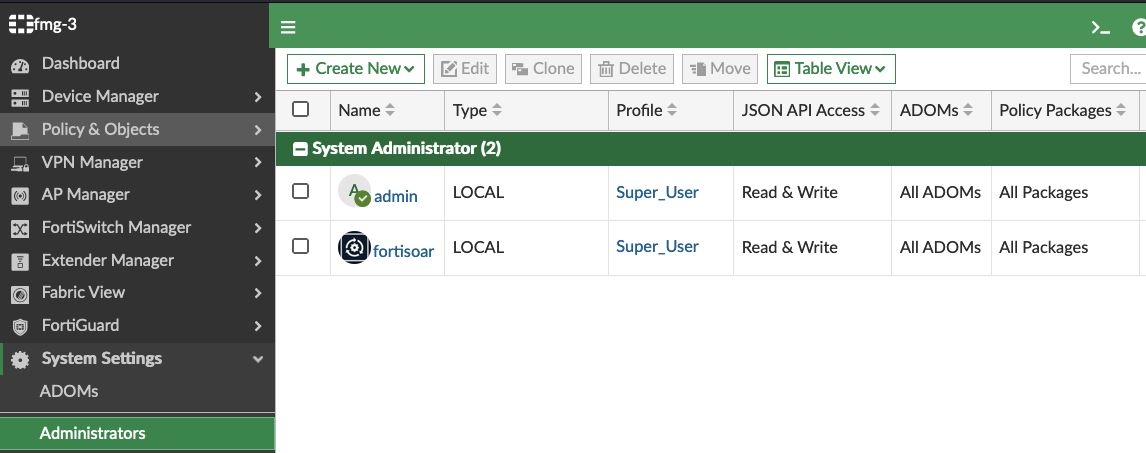
Task: Click the Clone button
Action: coord(543,69)
